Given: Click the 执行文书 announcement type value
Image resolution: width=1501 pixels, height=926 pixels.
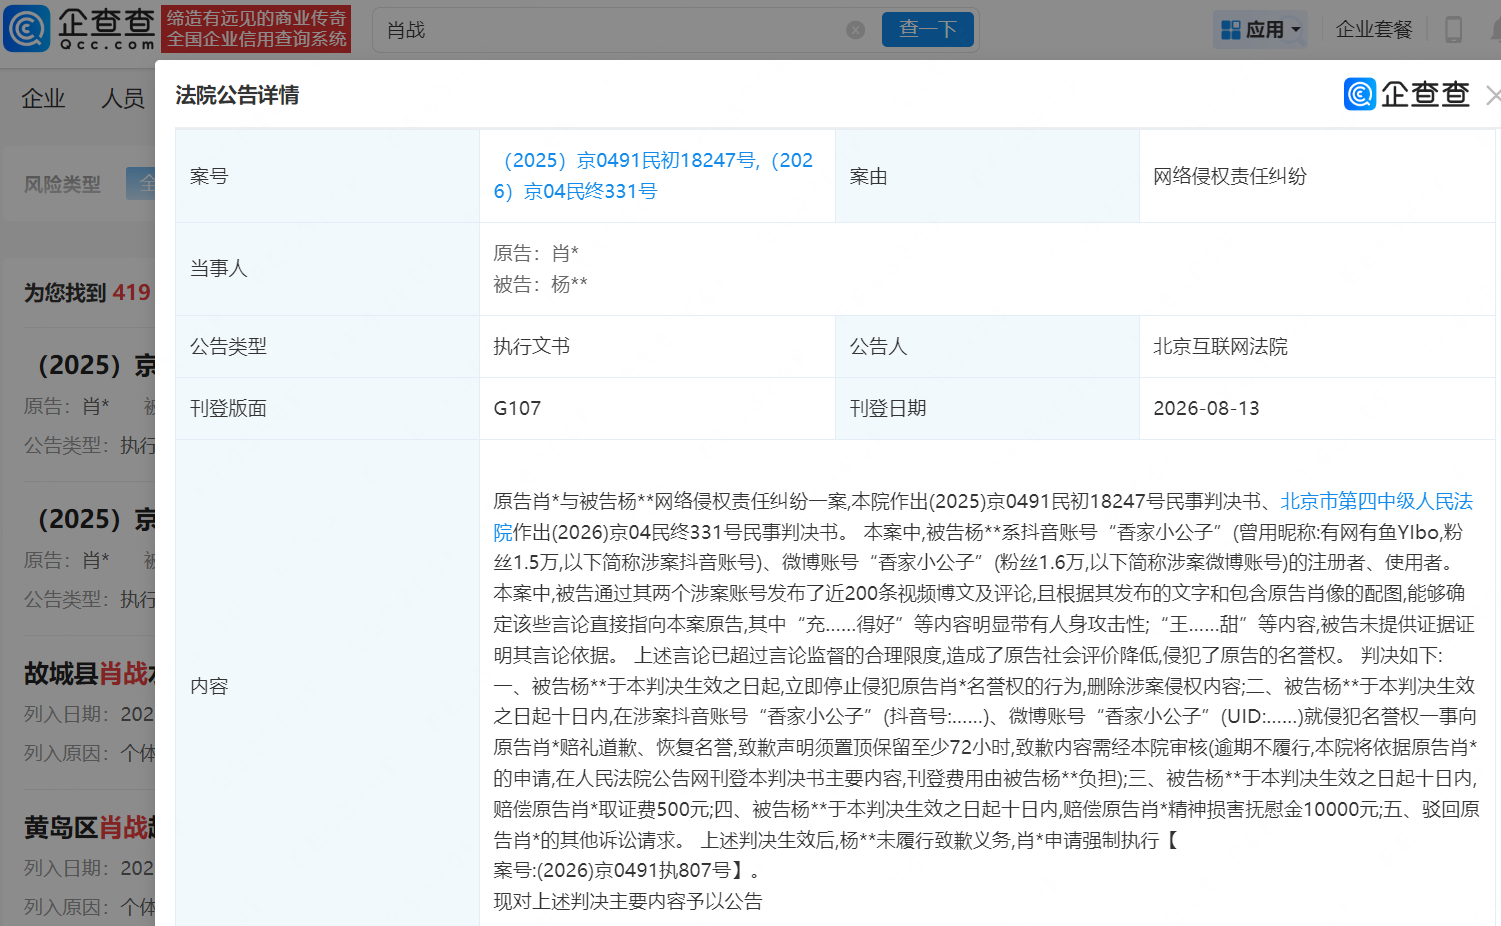Looking at the screenshot, I should point(531,346).
